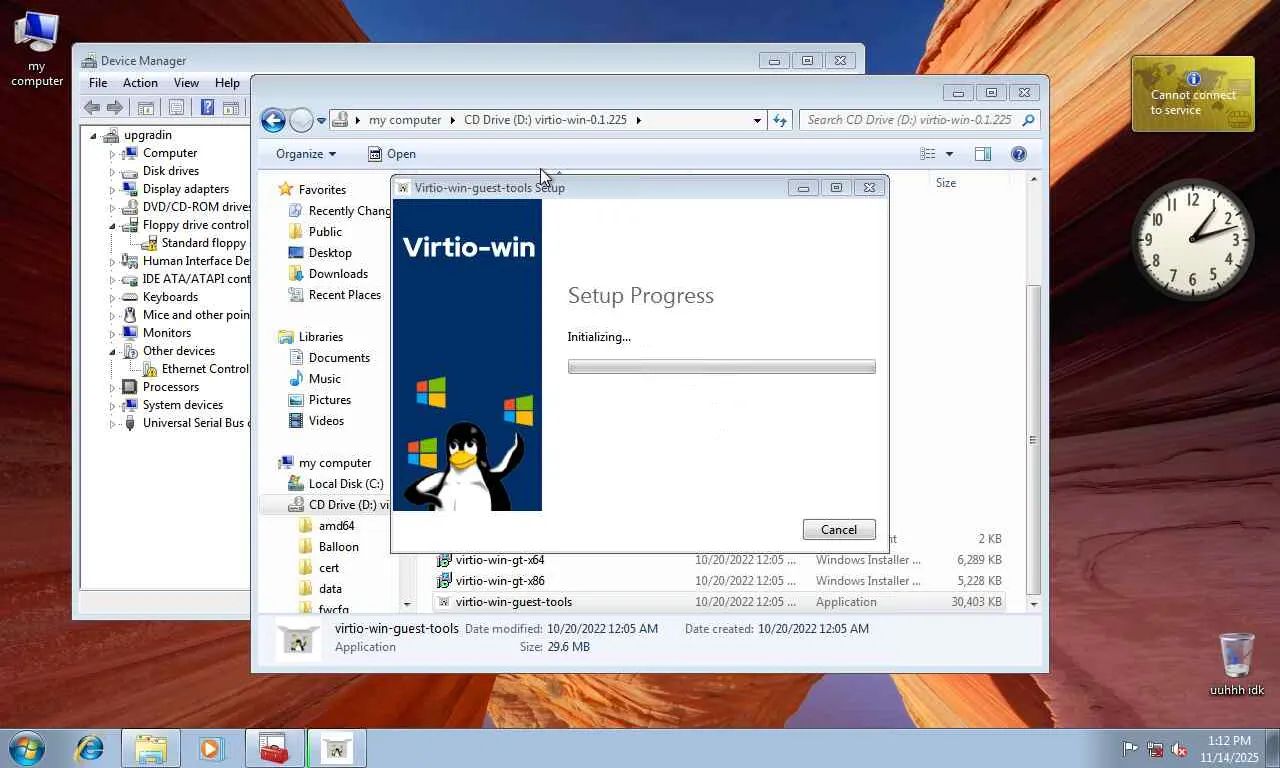The image size is (1280, 768).
Task: Open the Start menu orb
Action: coord(27,748)
